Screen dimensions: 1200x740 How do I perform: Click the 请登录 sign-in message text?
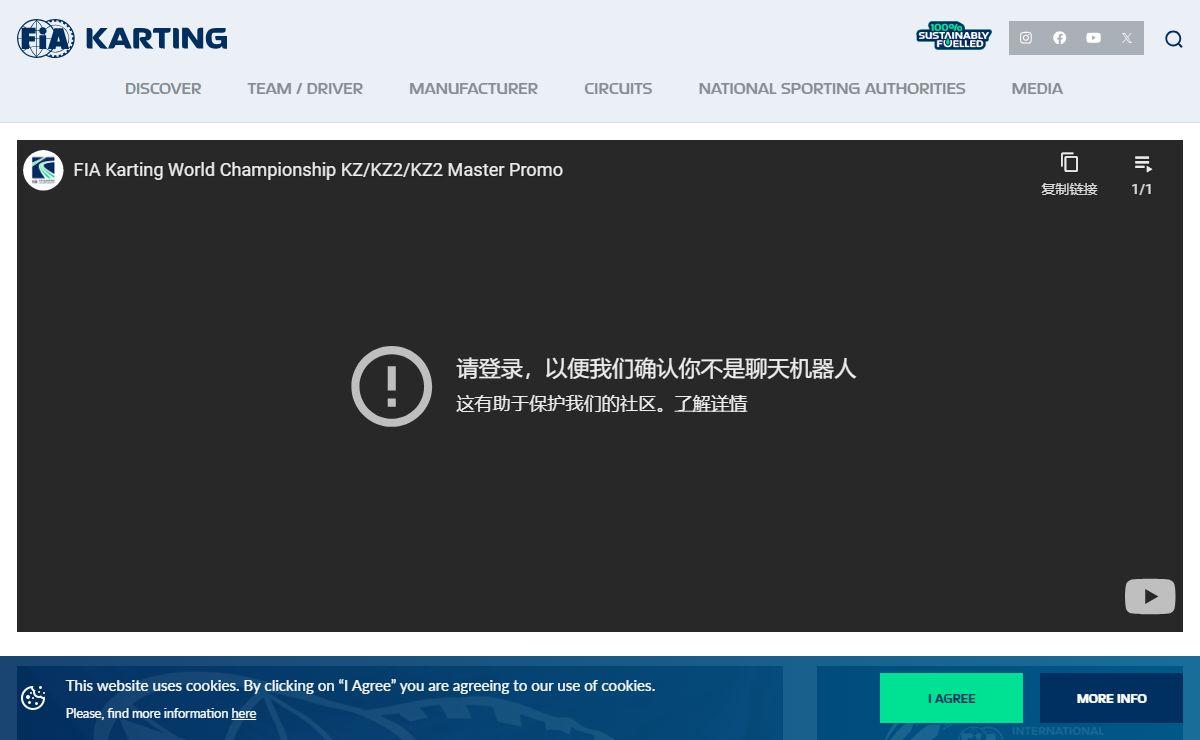pos(656,369)
